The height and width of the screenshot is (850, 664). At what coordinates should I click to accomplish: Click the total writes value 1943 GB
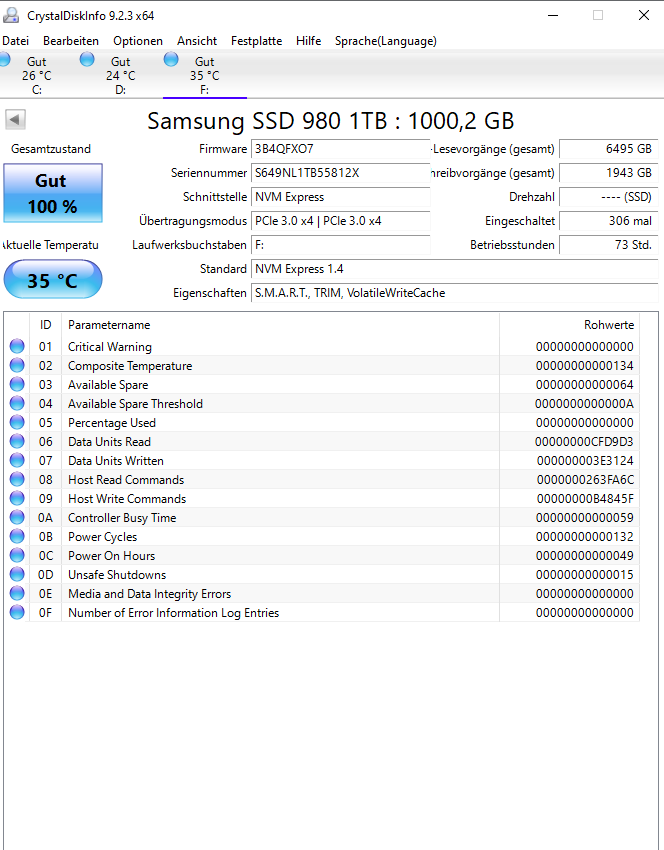[609, 173]
